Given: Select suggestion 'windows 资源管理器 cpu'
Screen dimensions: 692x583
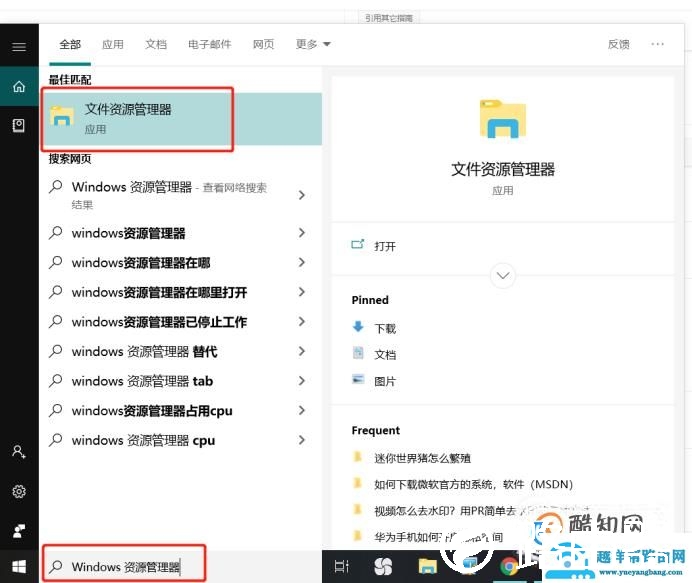Looking at the screenshot, I should coord(143,440).
